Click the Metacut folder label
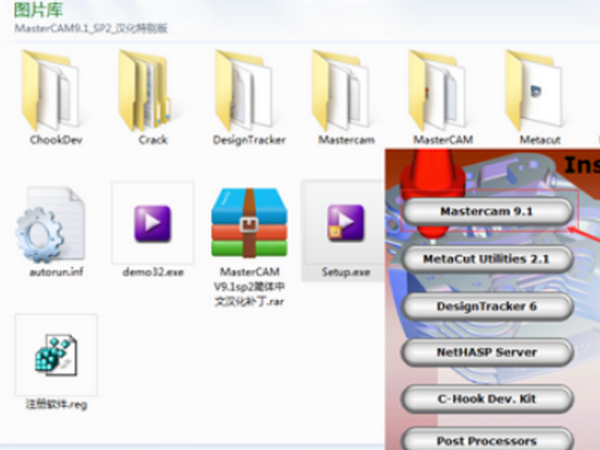600x450 pixels. pos(540,140)
